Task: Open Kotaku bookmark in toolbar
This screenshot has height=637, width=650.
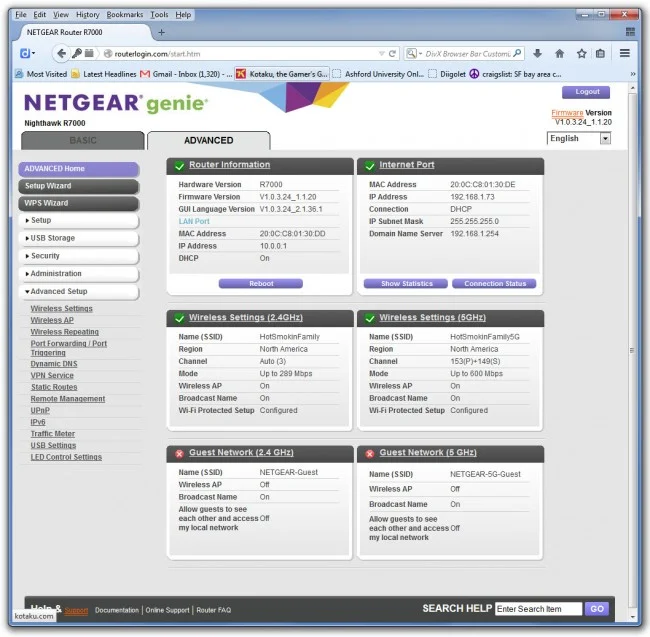Action: 282,74
